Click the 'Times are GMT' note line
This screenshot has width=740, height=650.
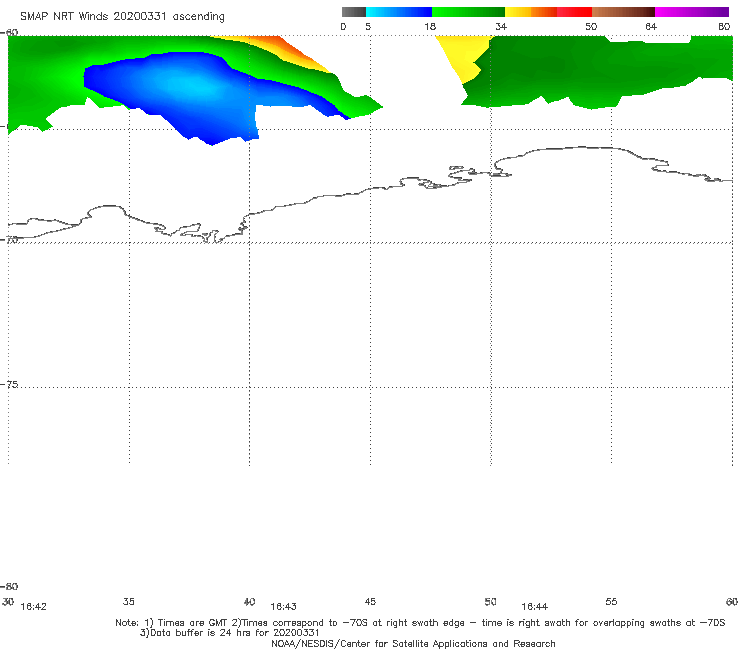point(420,623)
